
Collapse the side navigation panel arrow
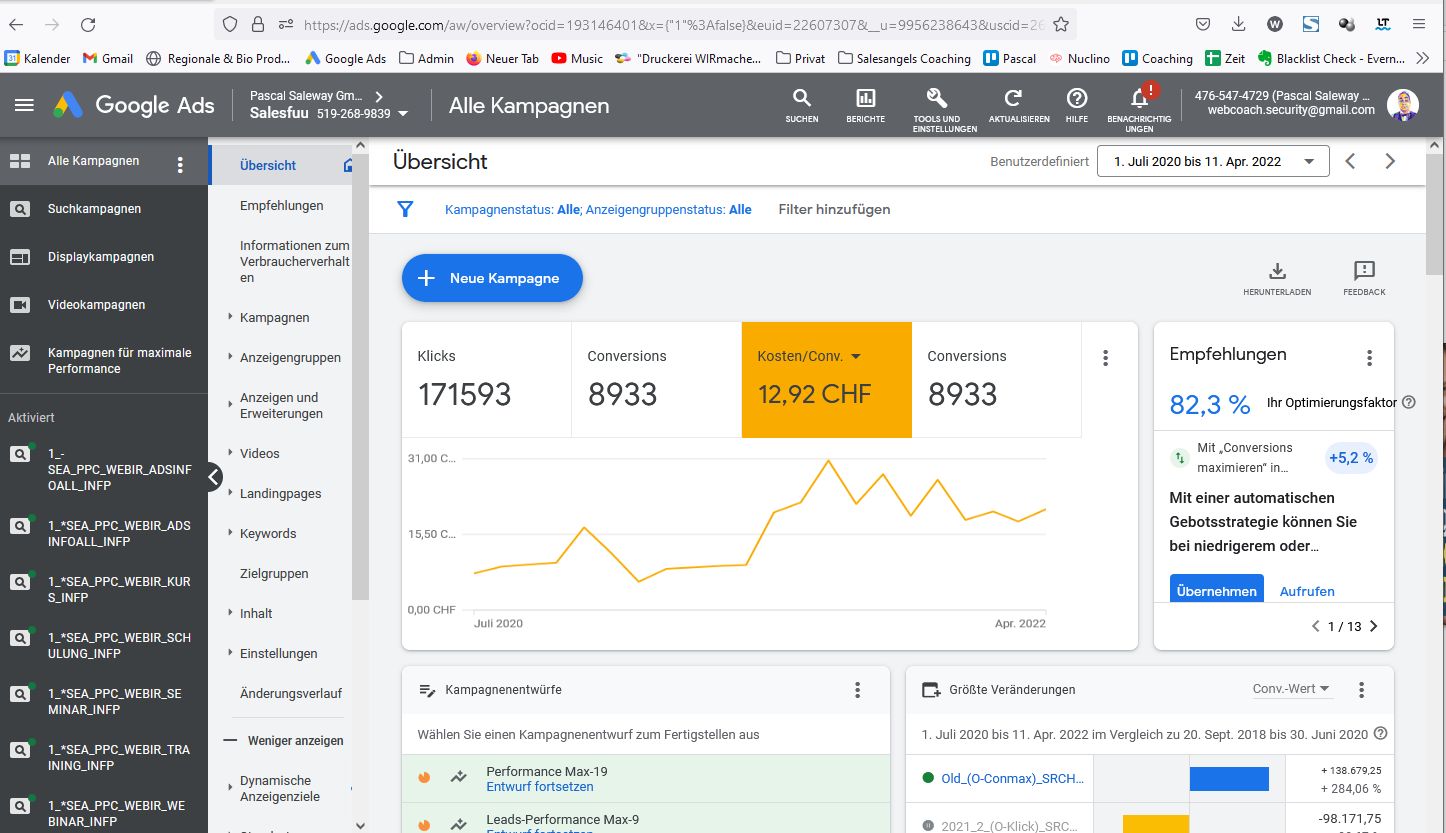214,477
